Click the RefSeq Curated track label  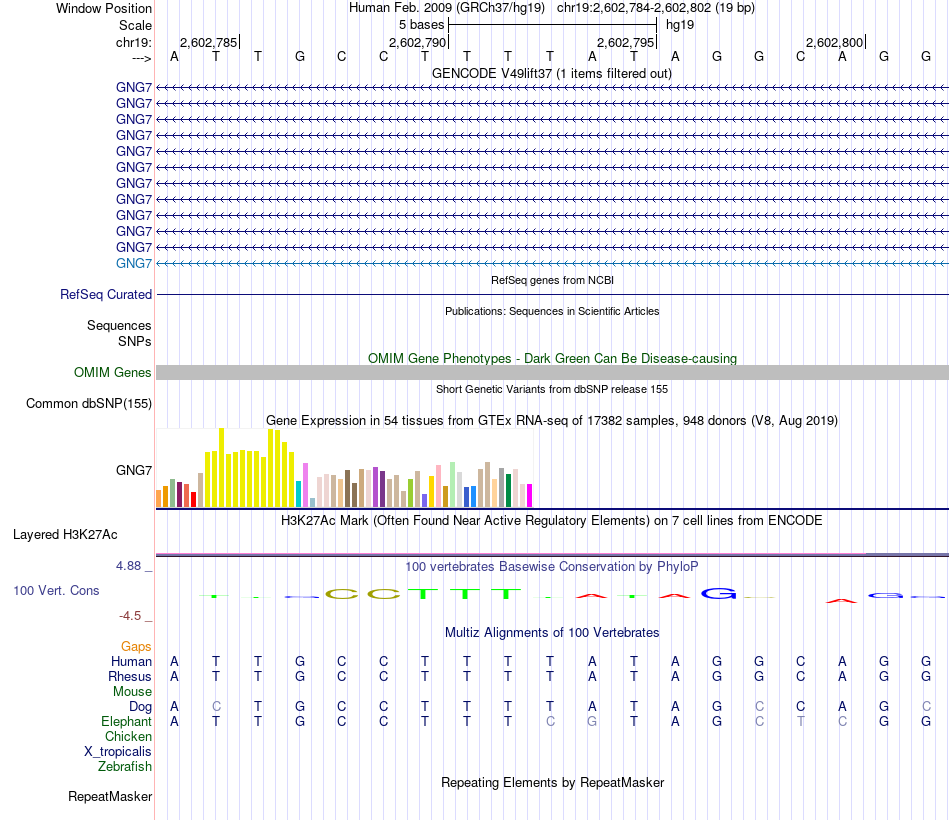[x=105, y=295]
